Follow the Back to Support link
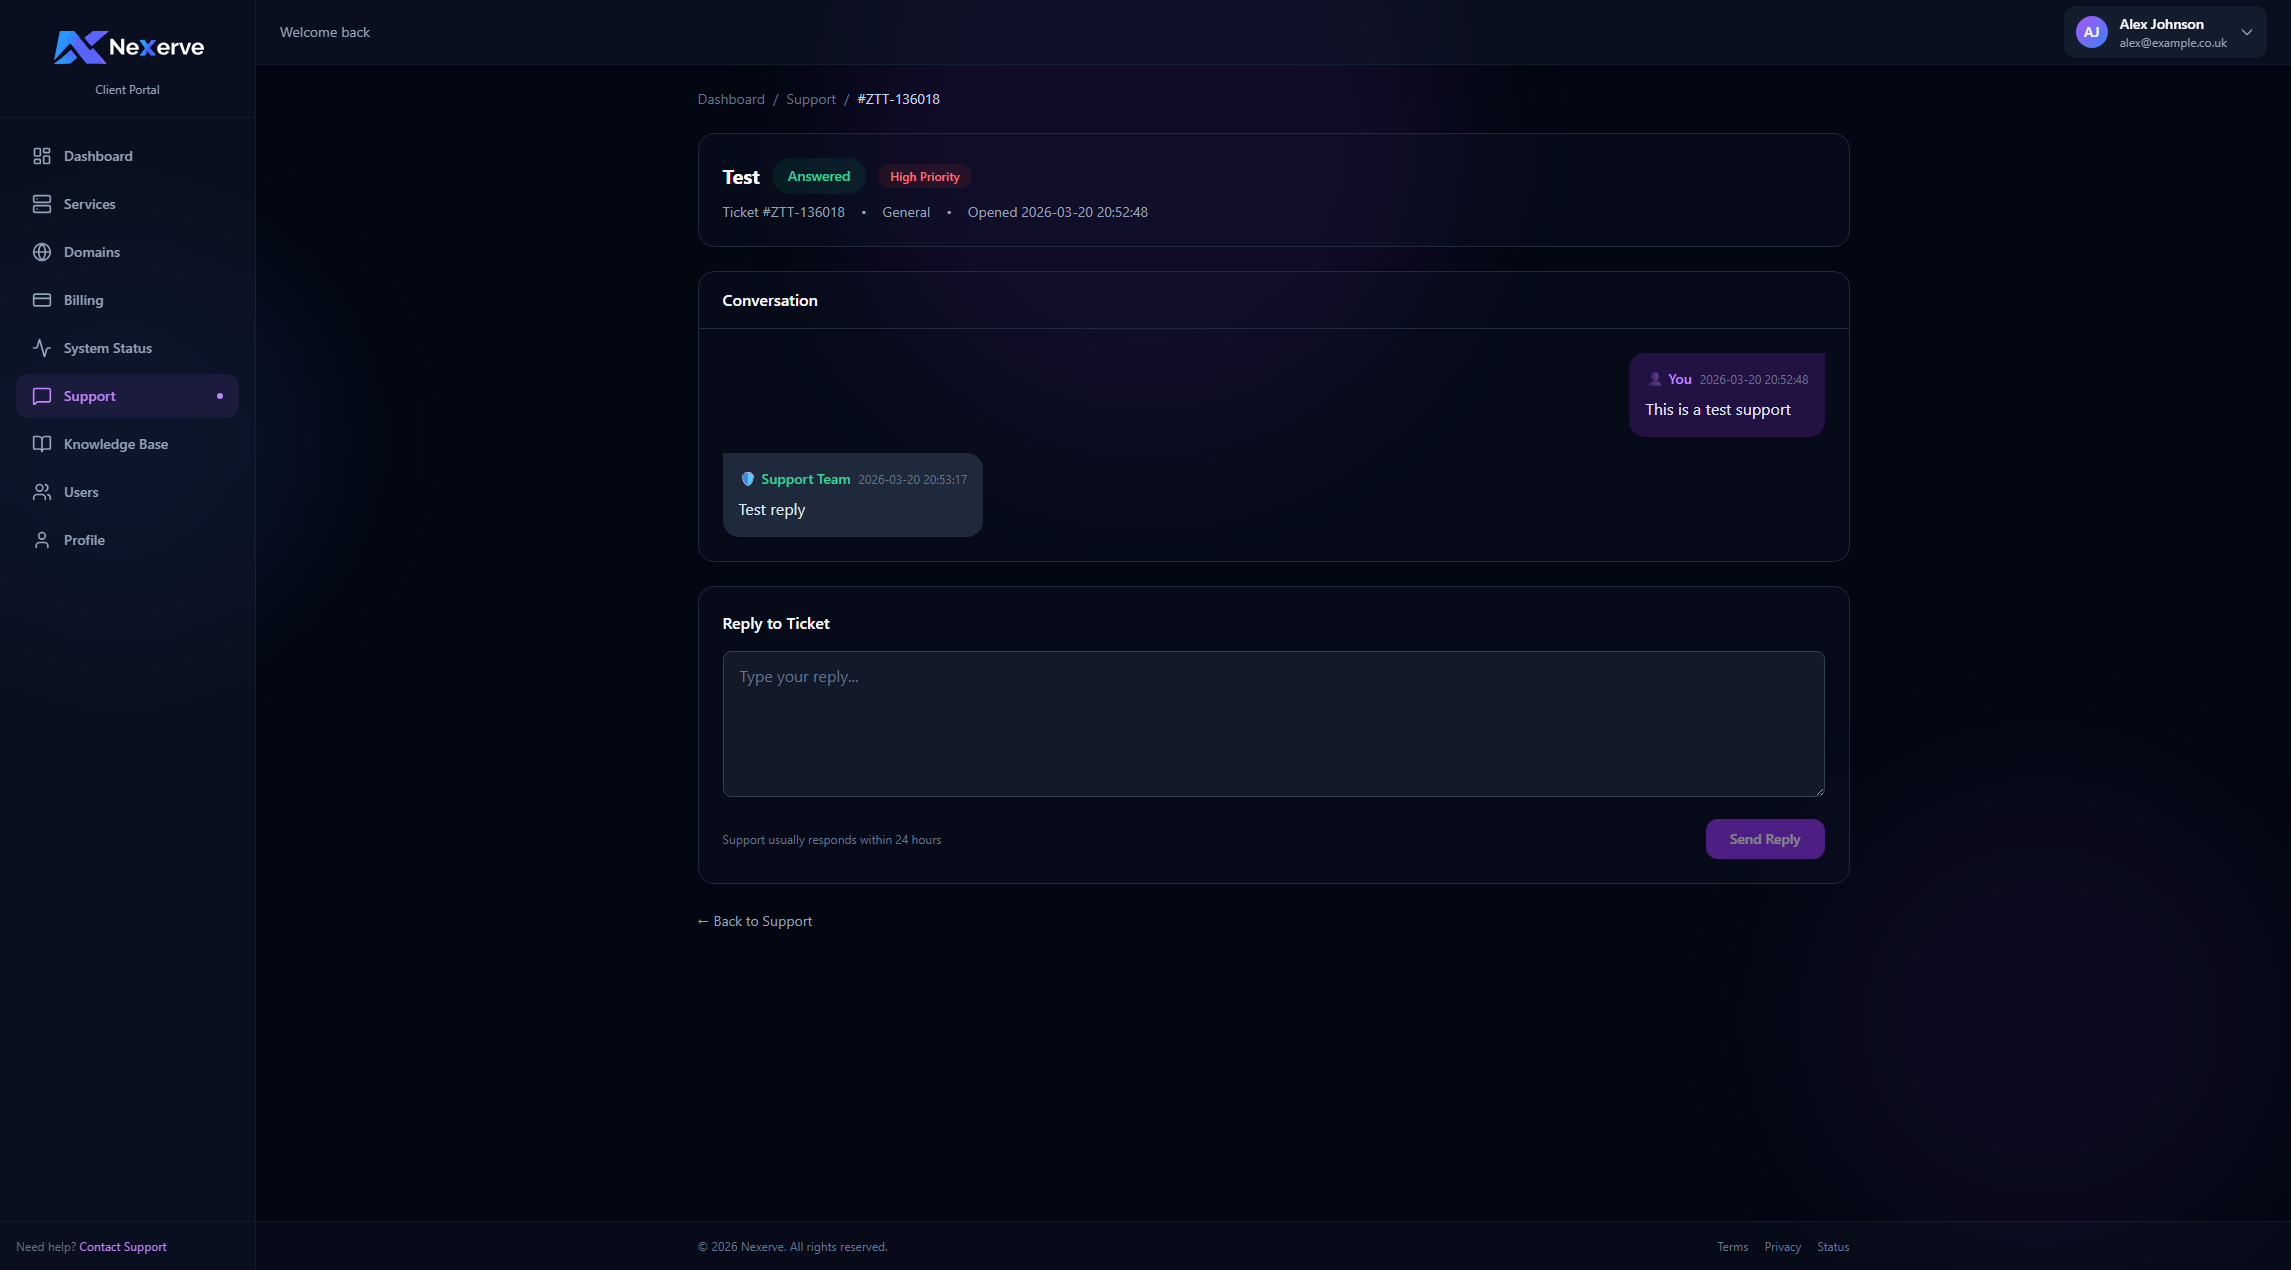The width and height of the screenshot is (2291, 1270). [x=754, y=921]
